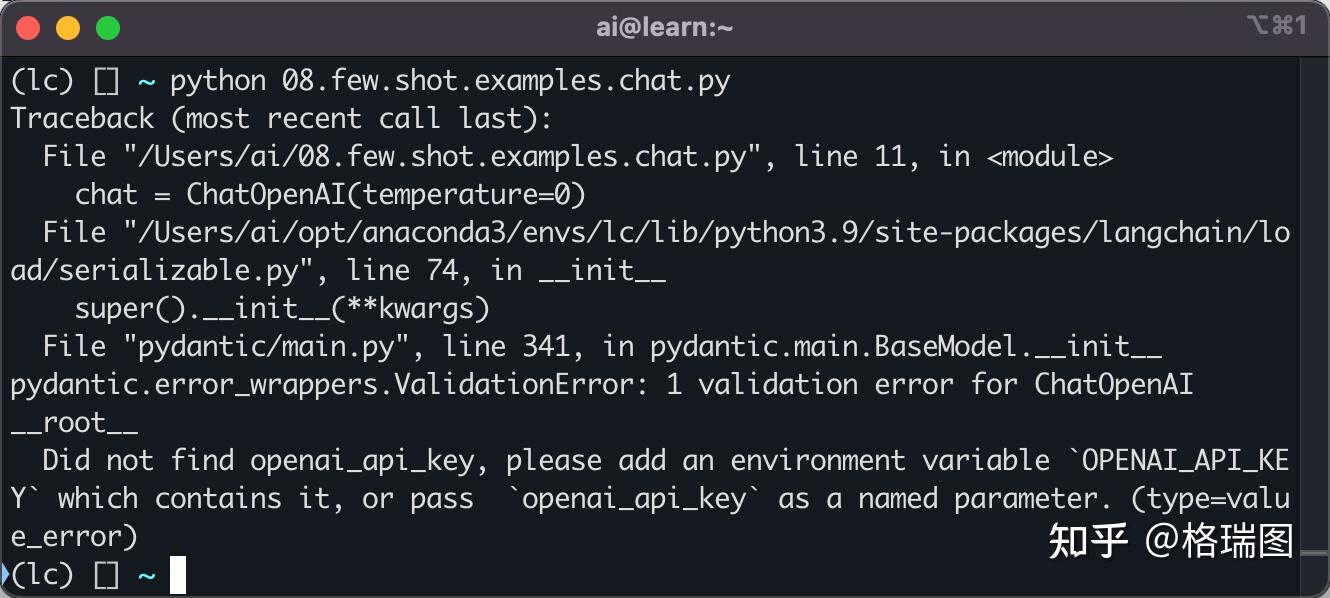Image resolution: width=1330 pixels, height=598 pixels.
Task: Click the super().__init__(**kwargs) code line
Action: (282, 309)
